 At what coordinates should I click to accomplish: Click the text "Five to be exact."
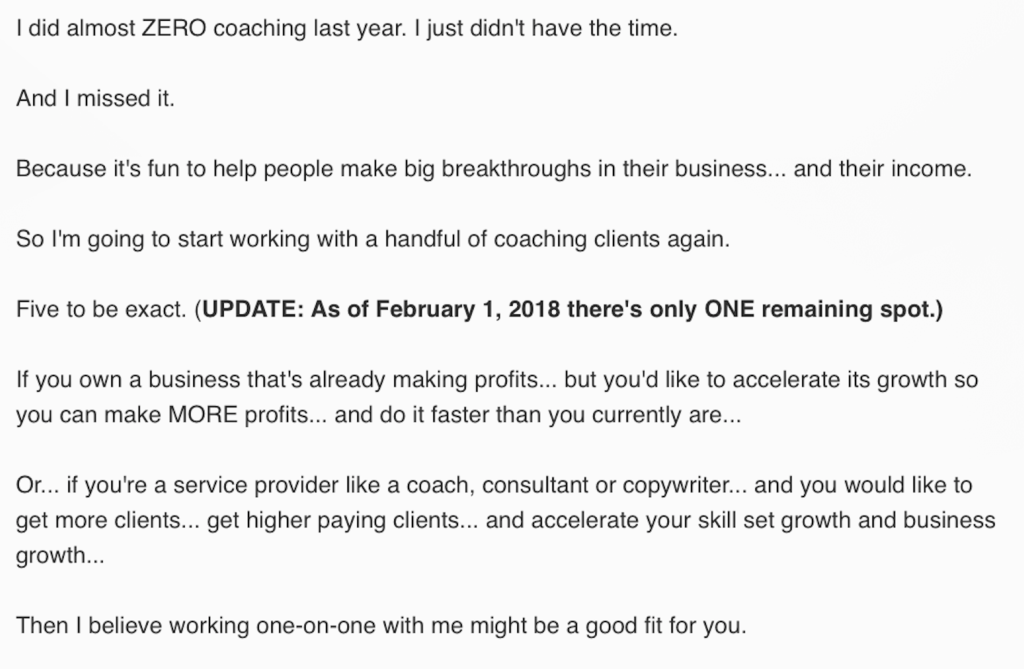[101, 310]
